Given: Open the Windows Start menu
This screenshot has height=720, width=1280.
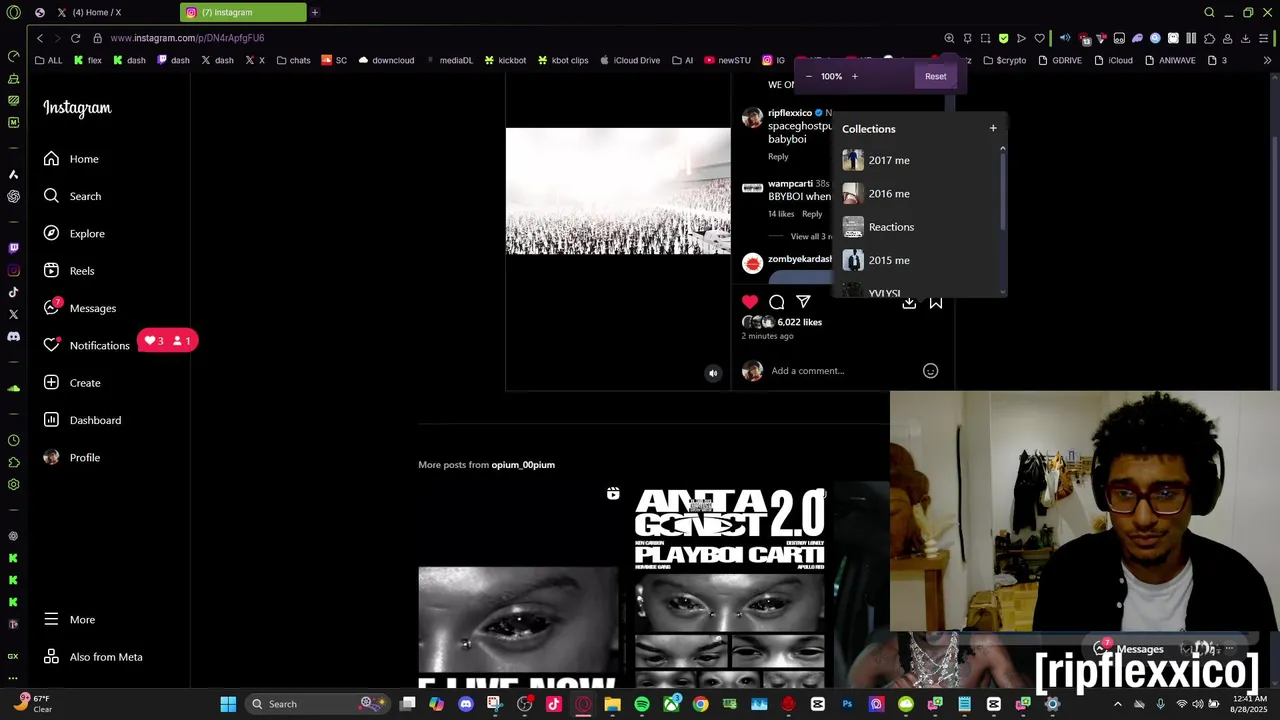Looking at the screenshot, I should tap(228, 704).
